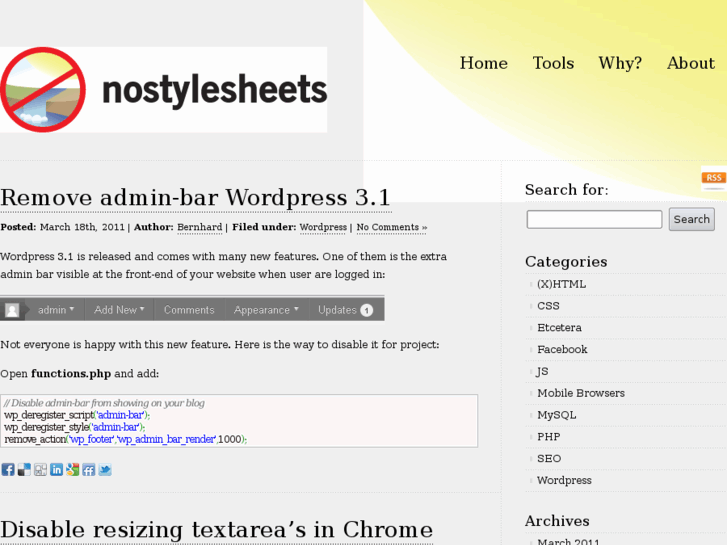Share the post on Facebook
This screenshot has height=545, width=727.
pos(8,469)
